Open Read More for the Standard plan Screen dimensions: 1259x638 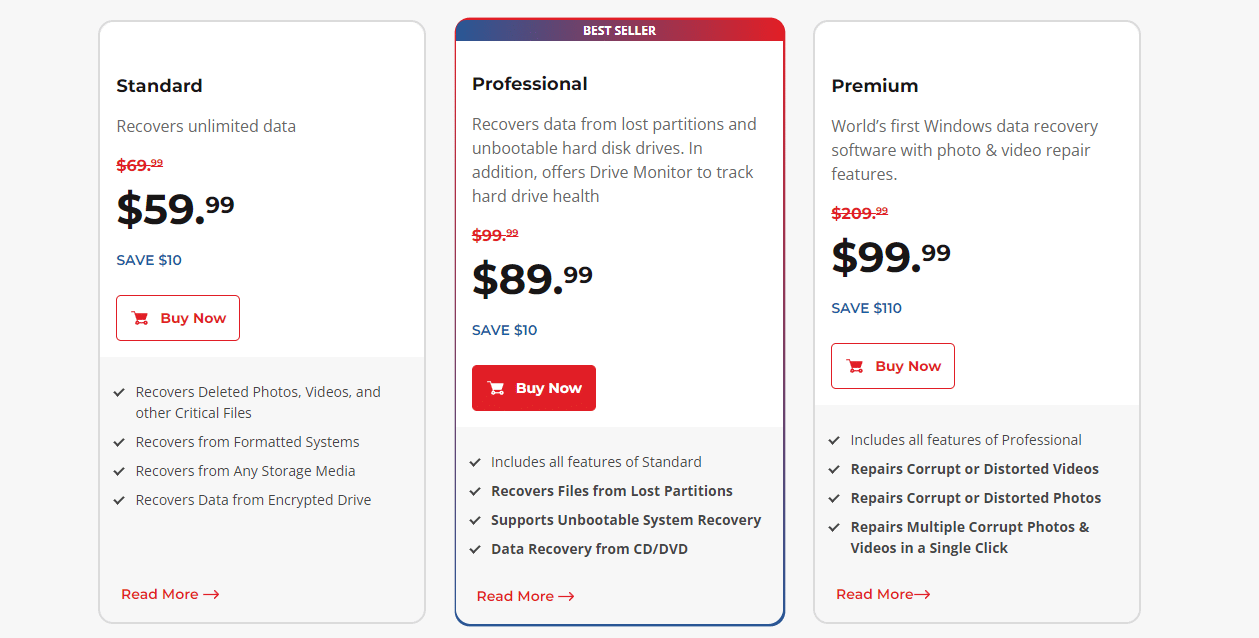tap(161, 593)
